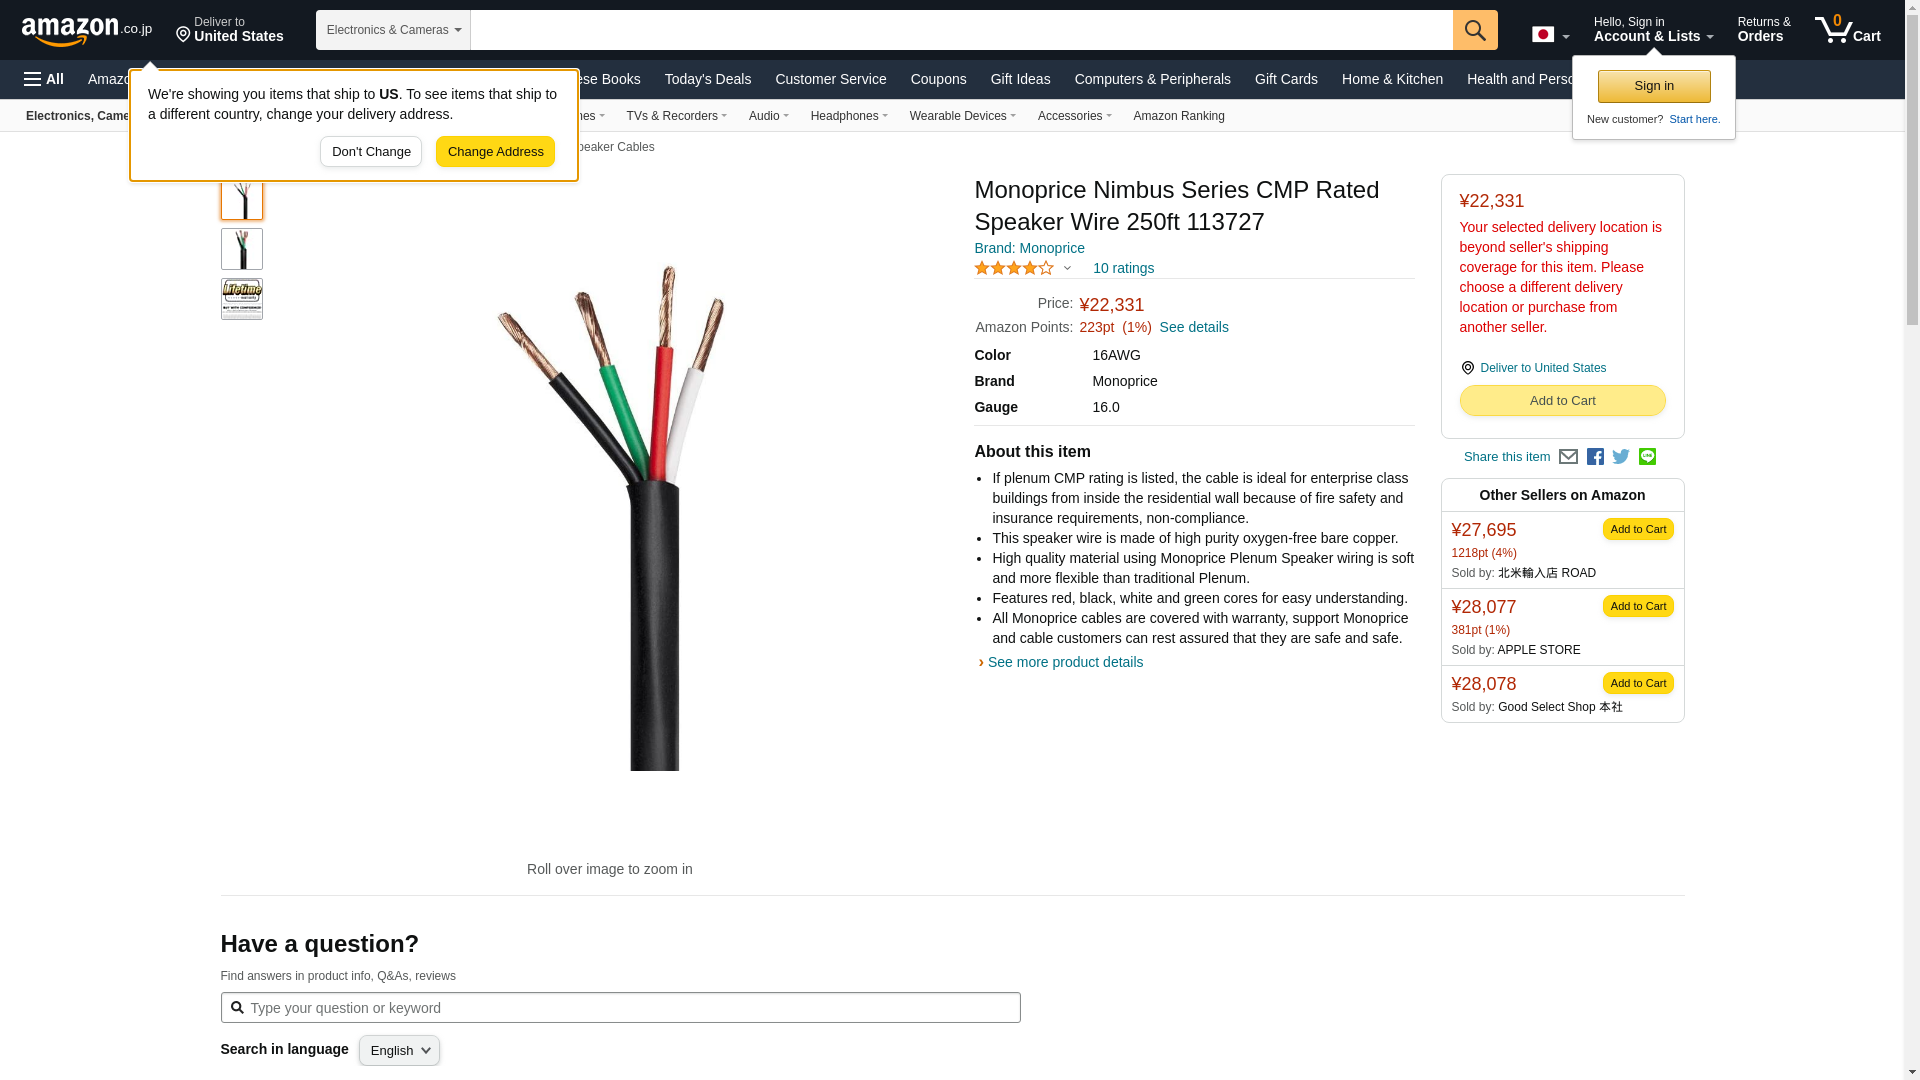Share this item via email icon
Image resolution: width=1920 pixels, height=1080 pixels.
(x=1568, y=457)
